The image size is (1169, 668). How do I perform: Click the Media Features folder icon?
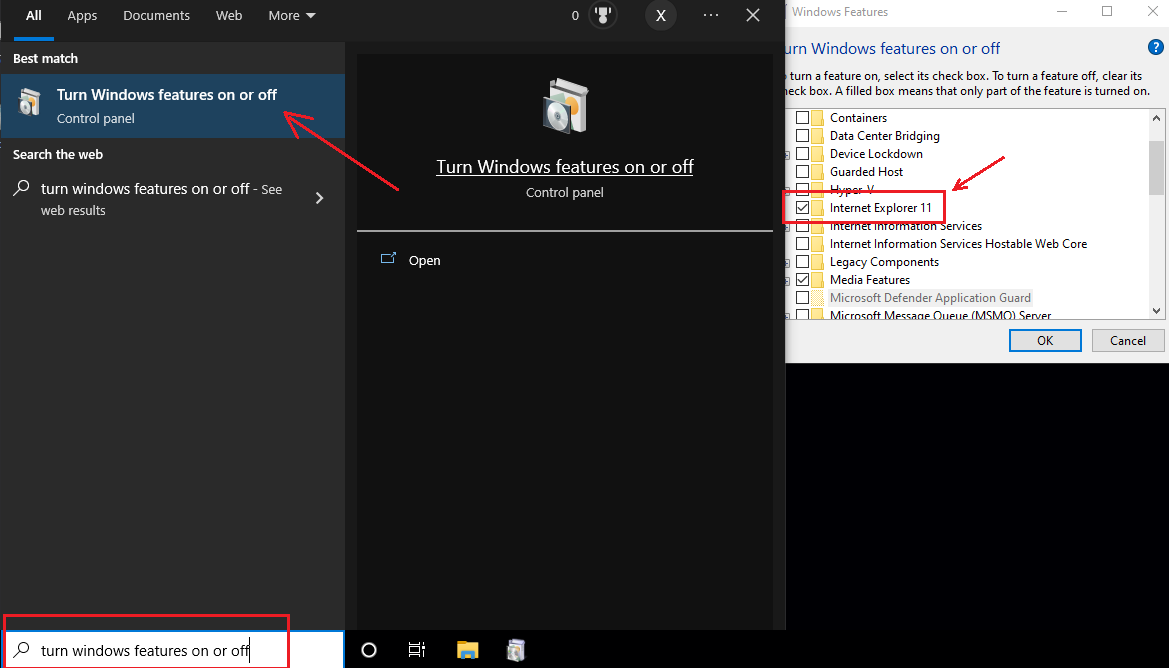(x=818, y=280)
